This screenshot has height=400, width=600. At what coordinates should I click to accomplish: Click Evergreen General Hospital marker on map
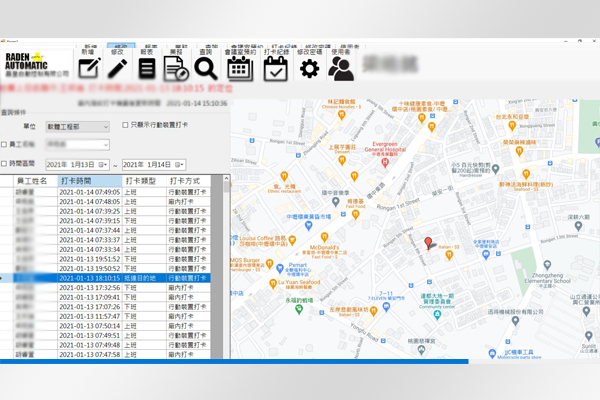pos(385,163)
